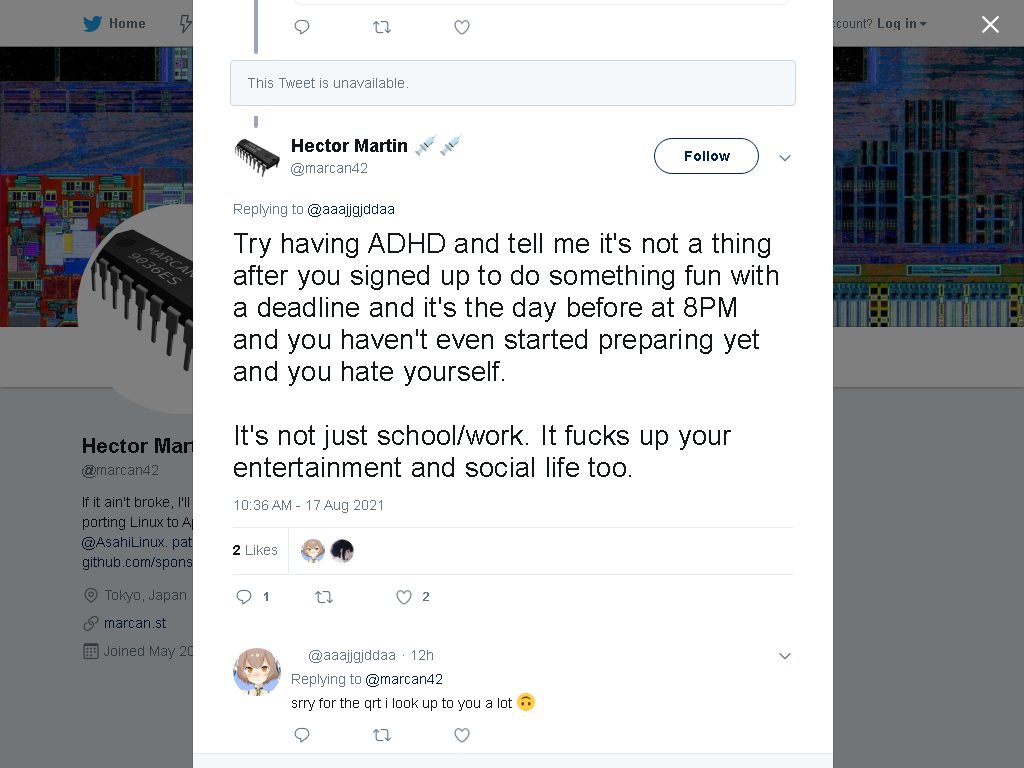Reply to the top tweet above unavailable notice
The width and height of the screenshot is (1024, 768).
point(302,27)
